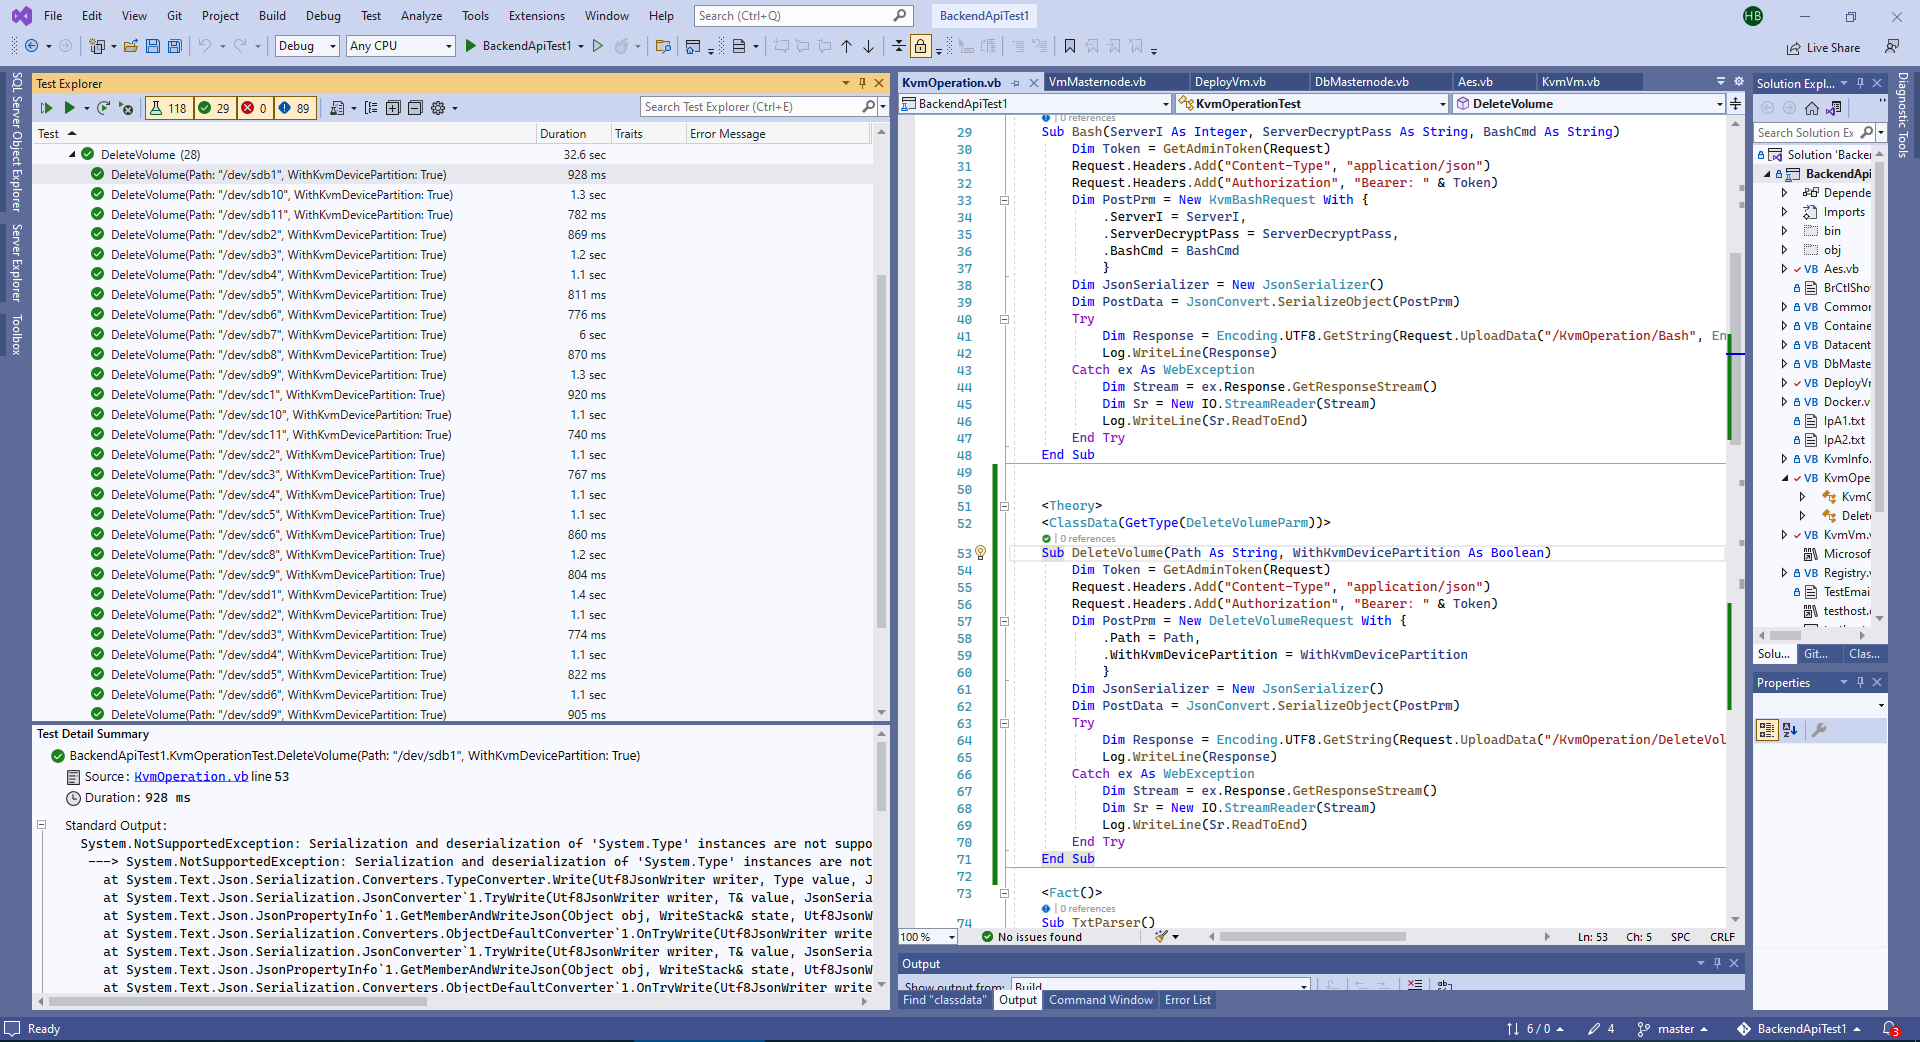Toggle the not-run tests filter showing 89
Image resolution: width=1920 pixels, height=1042 pixels.
294,108
